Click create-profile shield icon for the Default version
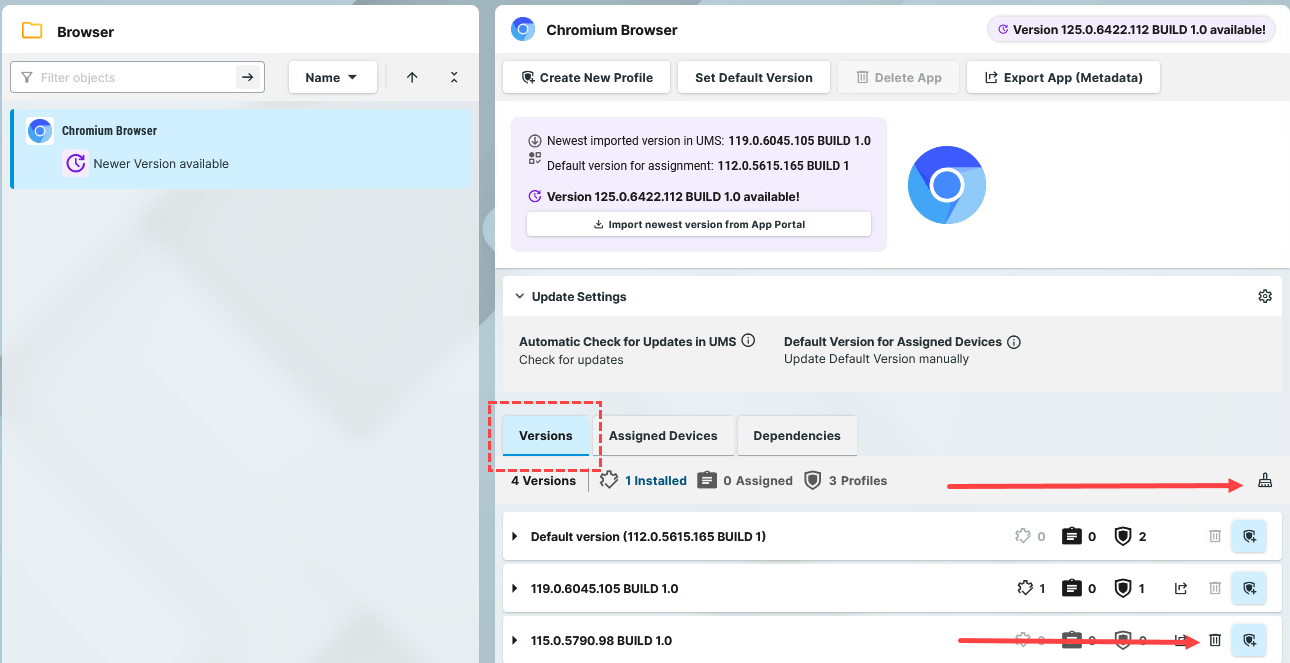Viewport: 1290px width, 663px height. pyautogui.click(x=1249, y=537)
